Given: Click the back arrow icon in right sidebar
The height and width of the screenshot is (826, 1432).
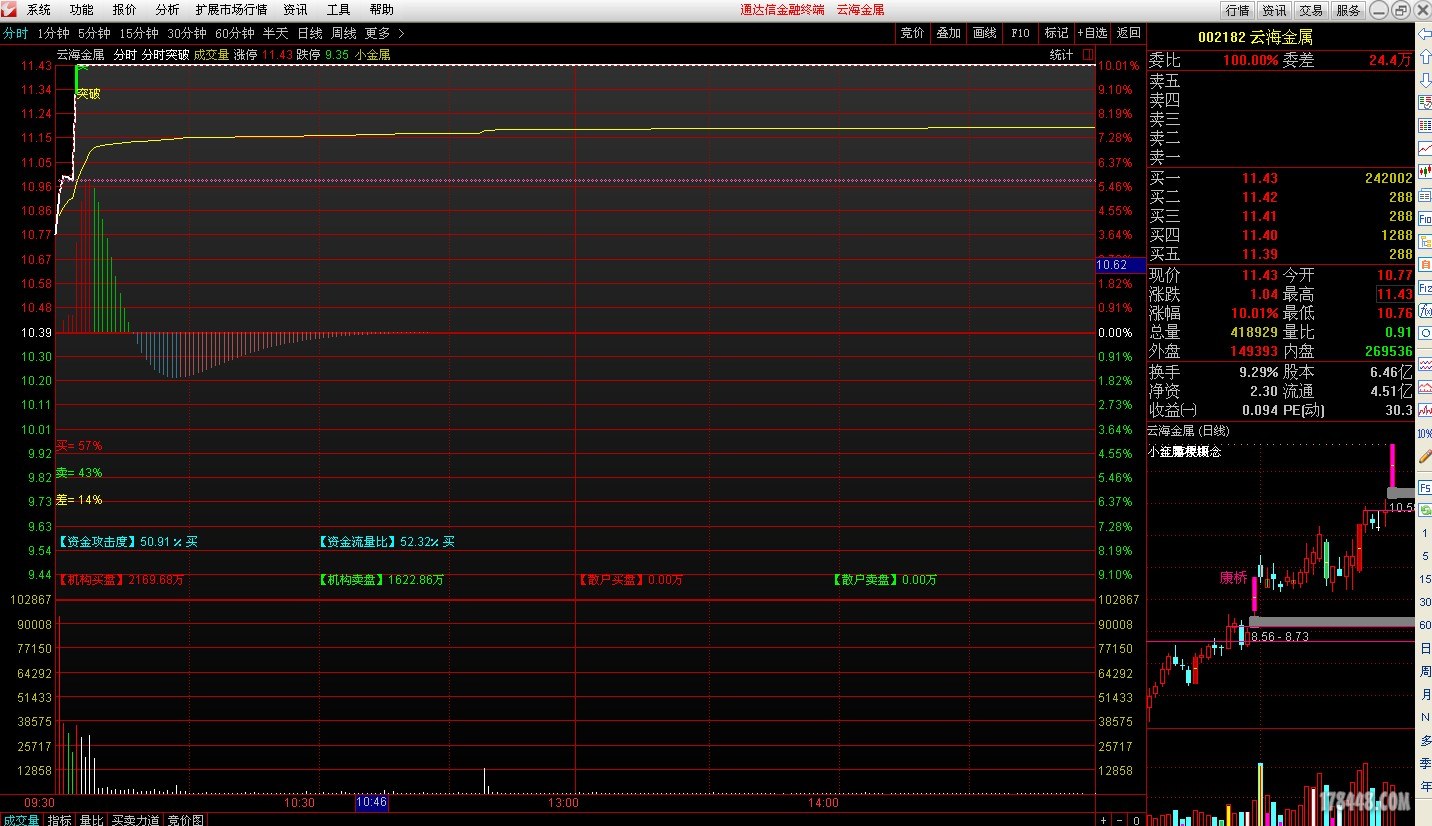Looking at the screenshot, I should click(1424, 34).
